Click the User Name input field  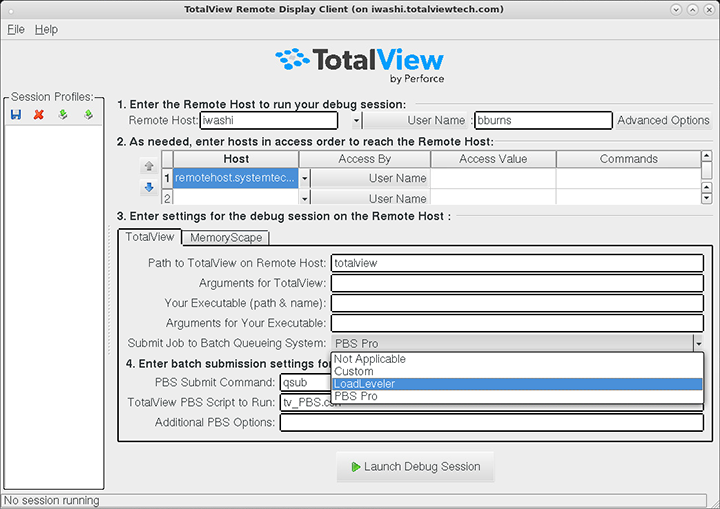(542, 121)
